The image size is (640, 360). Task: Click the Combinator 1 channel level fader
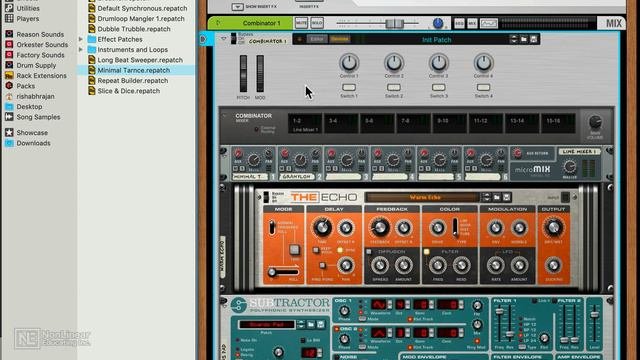[x=394, y=23]
